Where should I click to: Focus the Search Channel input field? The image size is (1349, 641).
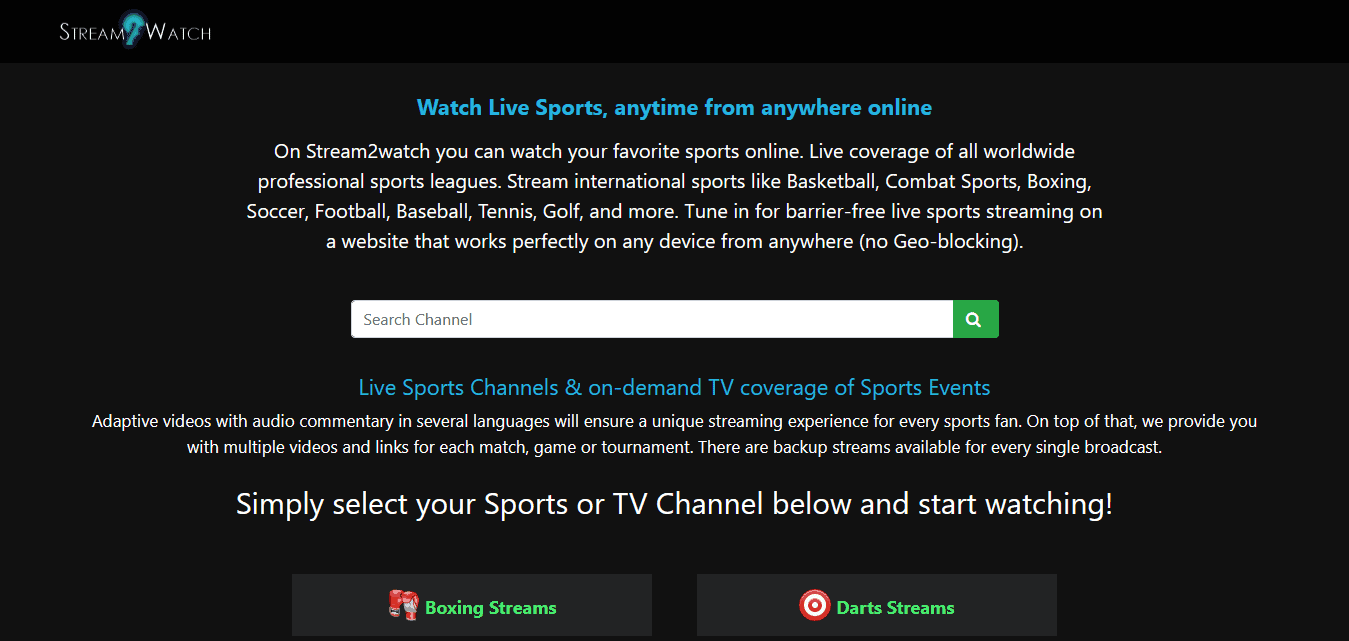(x=652, y=319)
